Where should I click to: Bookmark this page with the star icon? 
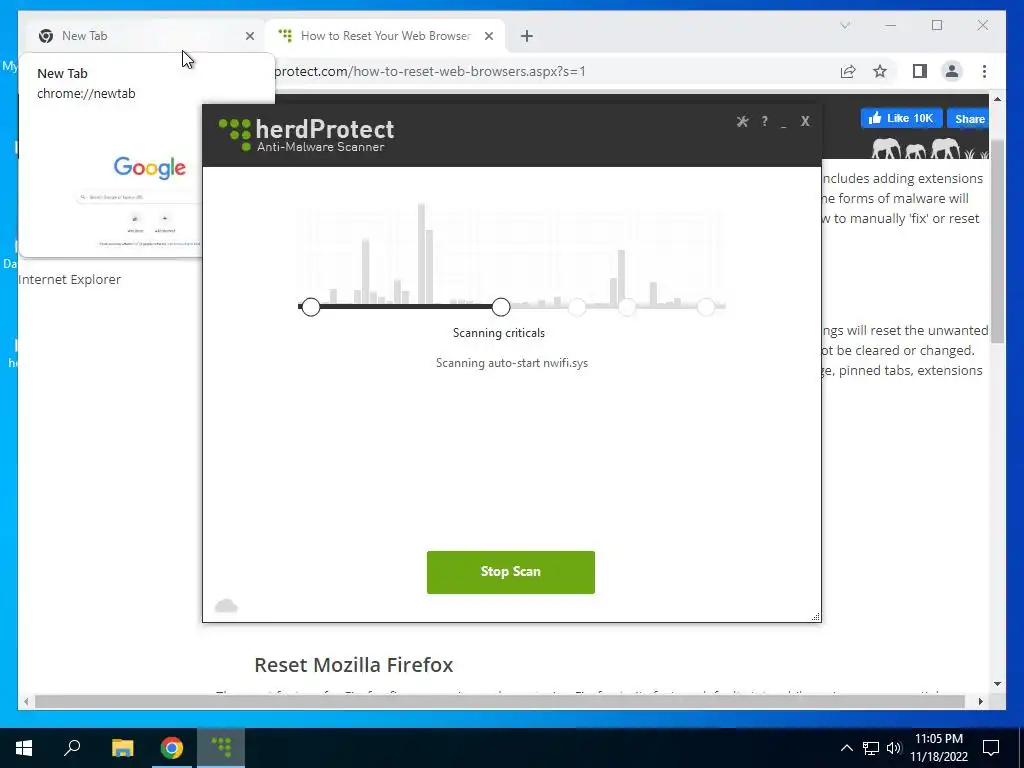[x=880, y=71]
